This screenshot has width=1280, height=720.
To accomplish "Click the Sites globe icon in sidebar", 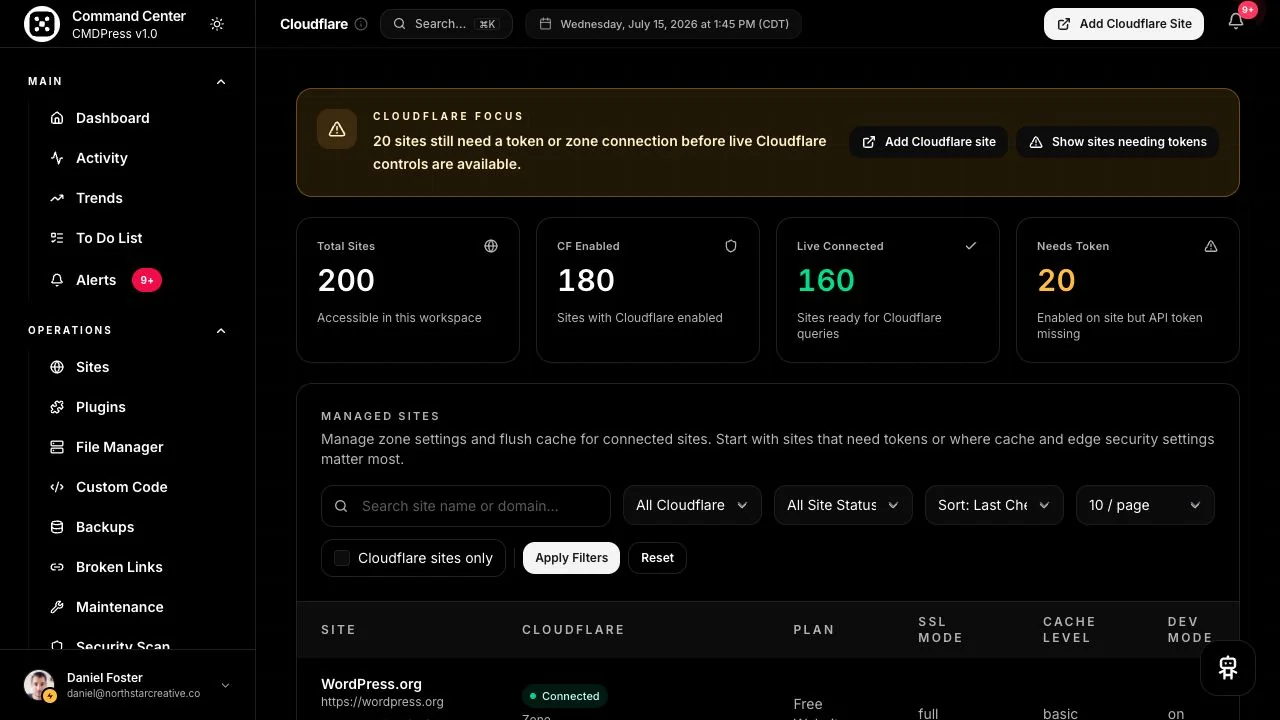I will [57, 367].
